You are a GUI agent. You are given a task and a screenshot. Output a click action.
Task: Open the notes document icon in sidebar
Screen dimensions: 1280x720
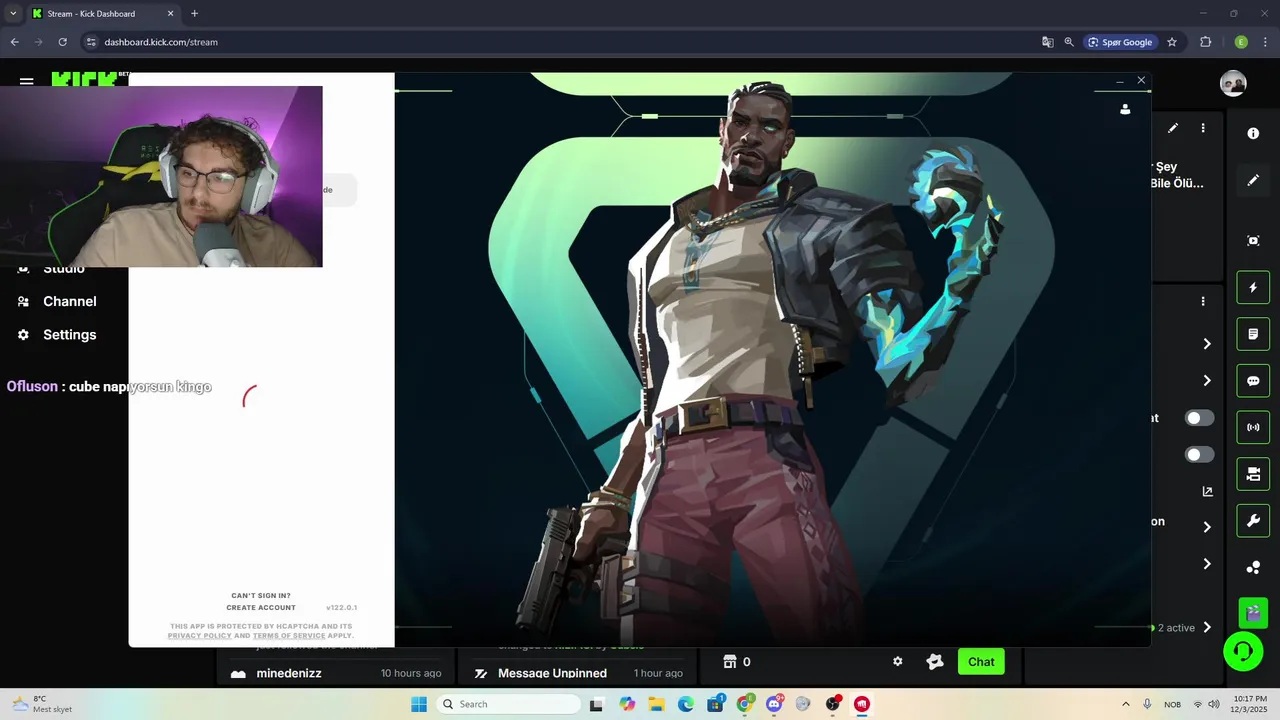pyautogui.click(x=1253, y=334)
